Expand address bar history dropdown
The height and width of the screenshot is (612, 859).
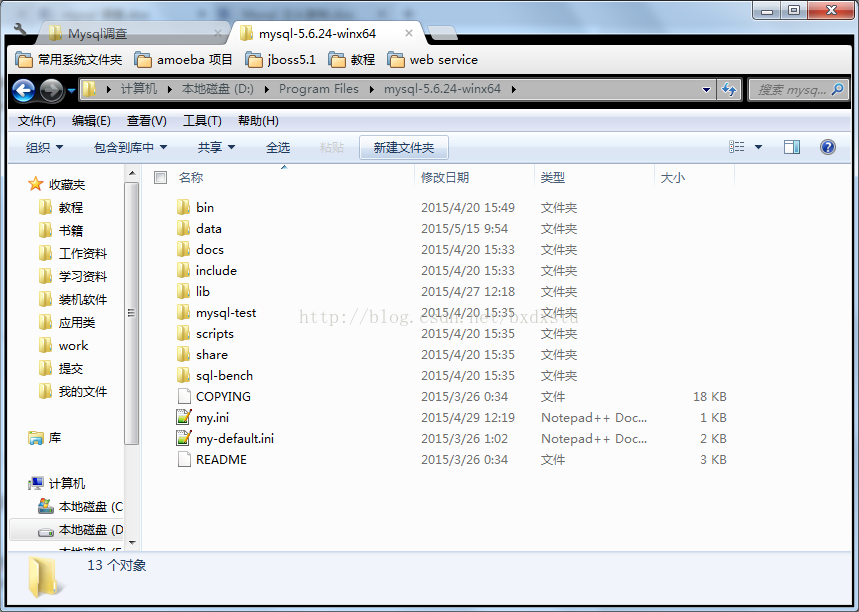[x=706, y=90]
